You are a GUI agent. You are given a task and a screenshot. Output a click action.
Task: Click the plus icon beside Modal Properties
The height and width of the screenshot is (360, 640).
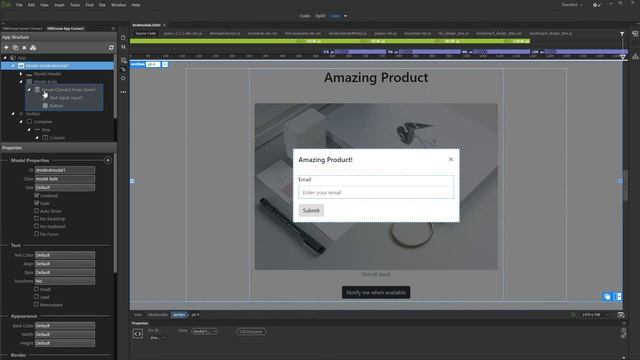point(108,160)
